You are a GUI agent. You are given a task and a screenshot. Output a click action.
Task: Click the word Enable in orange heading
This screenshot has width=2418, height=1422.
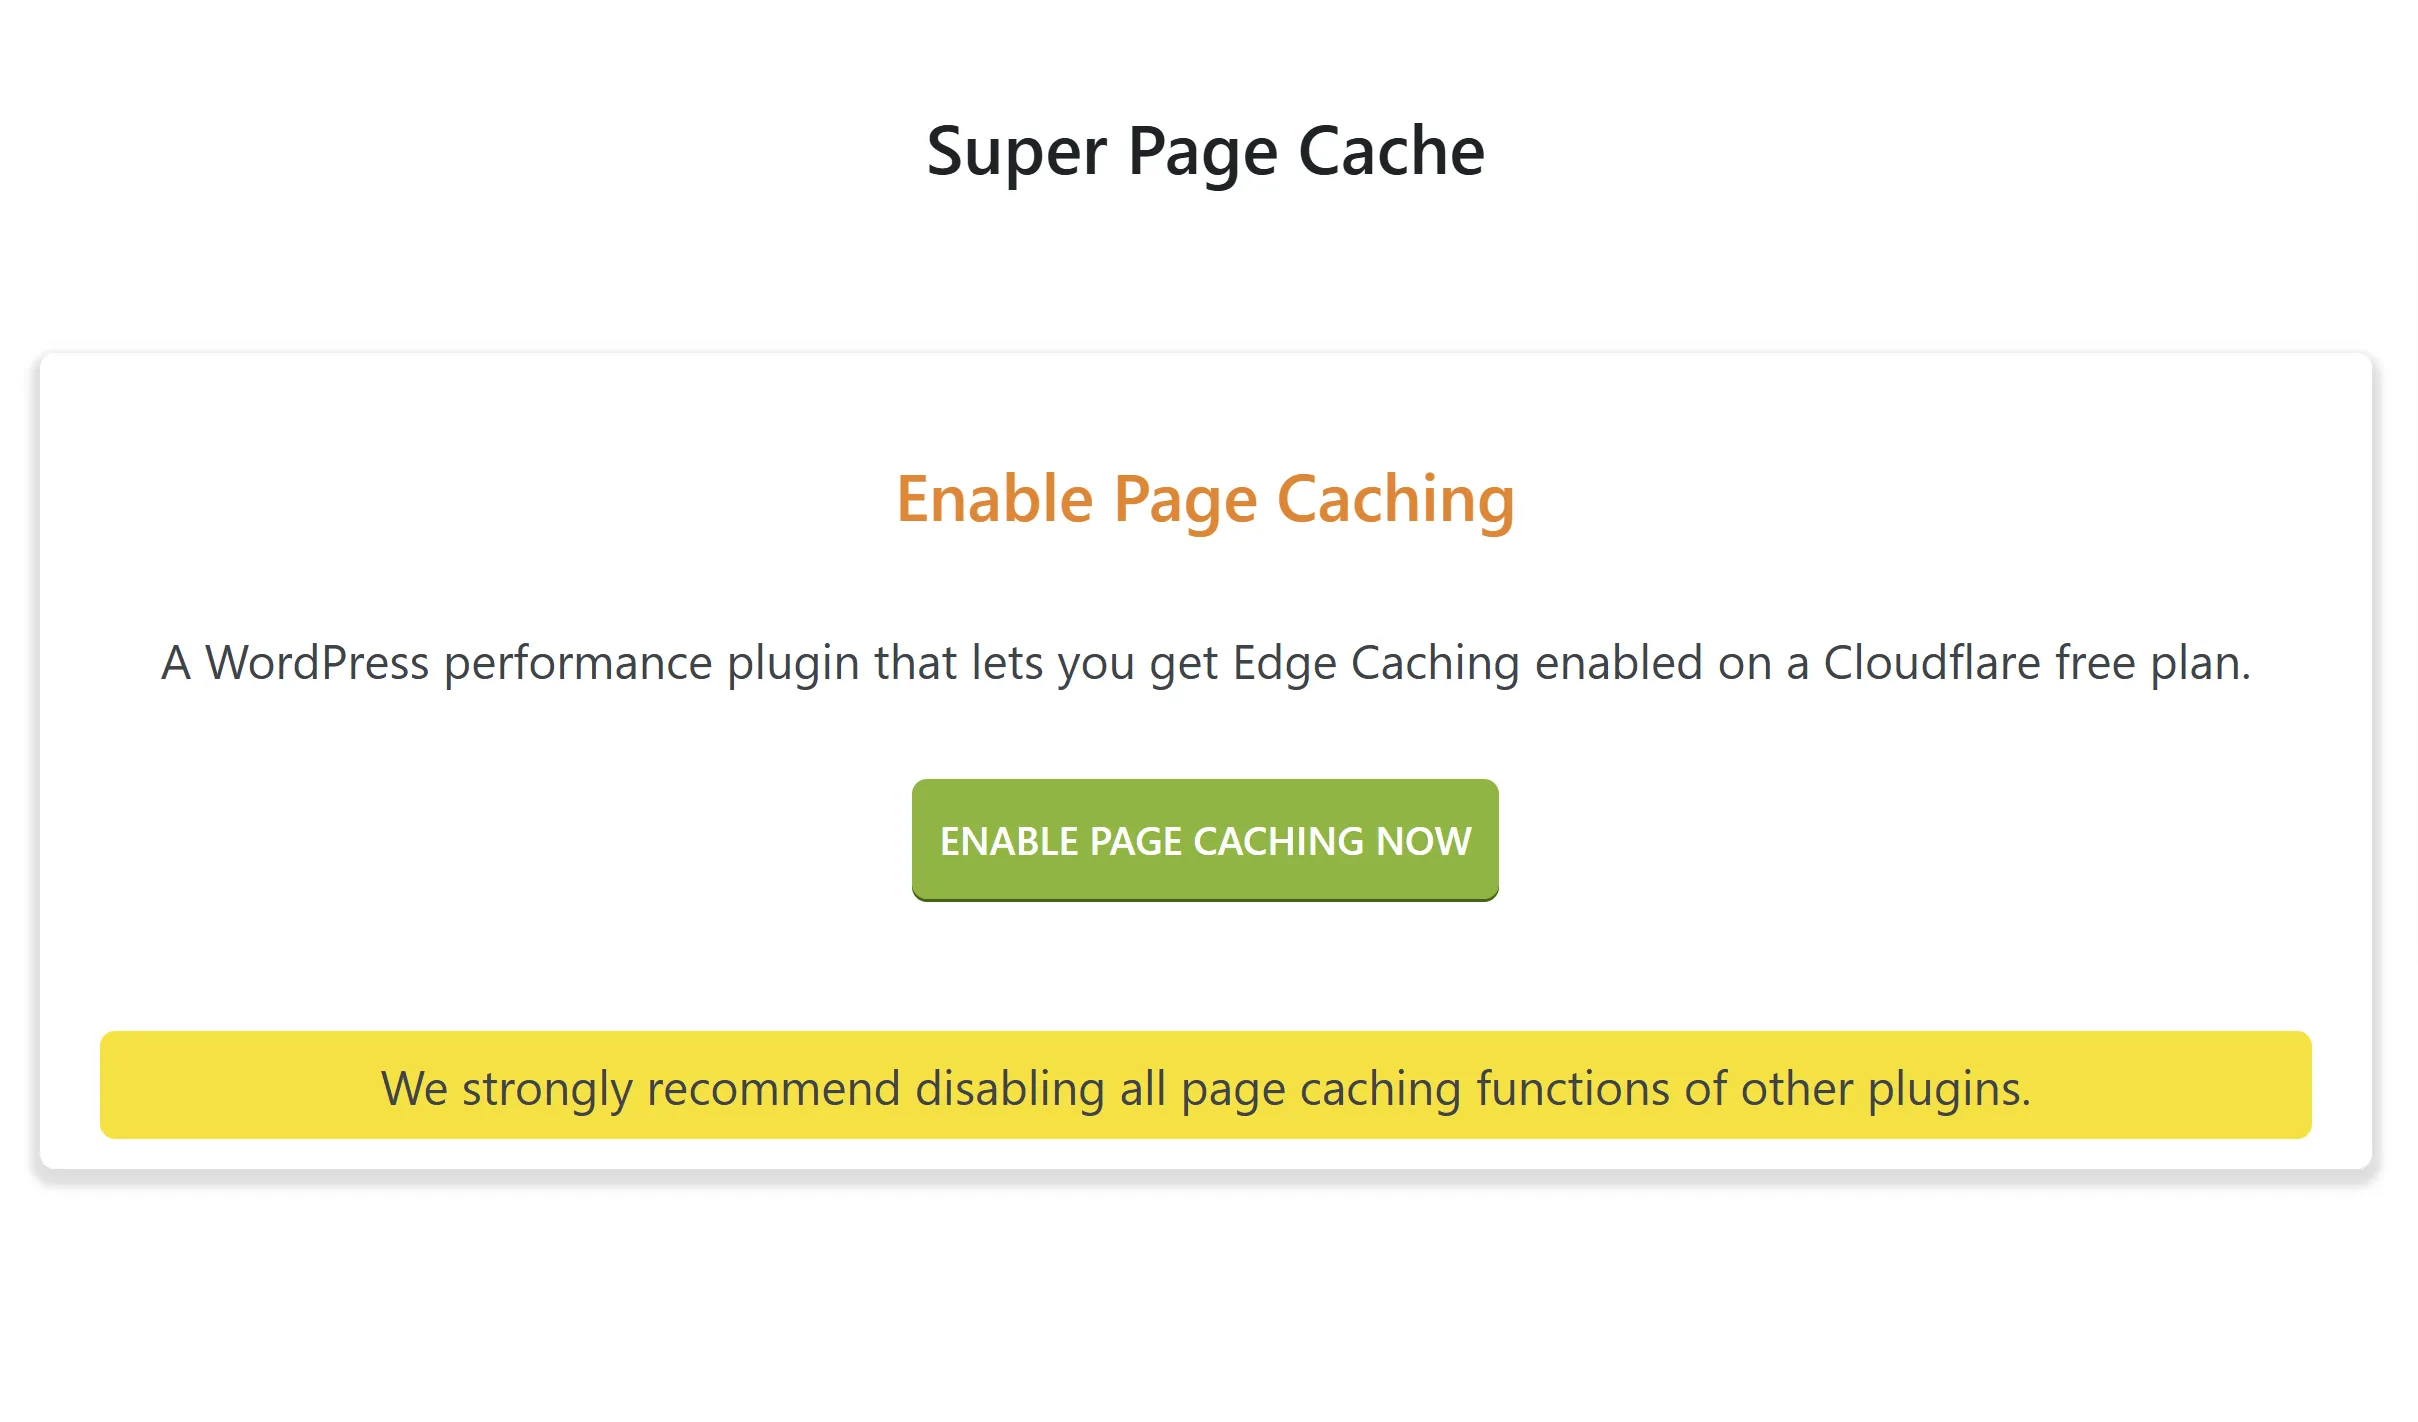click(995, 499)
